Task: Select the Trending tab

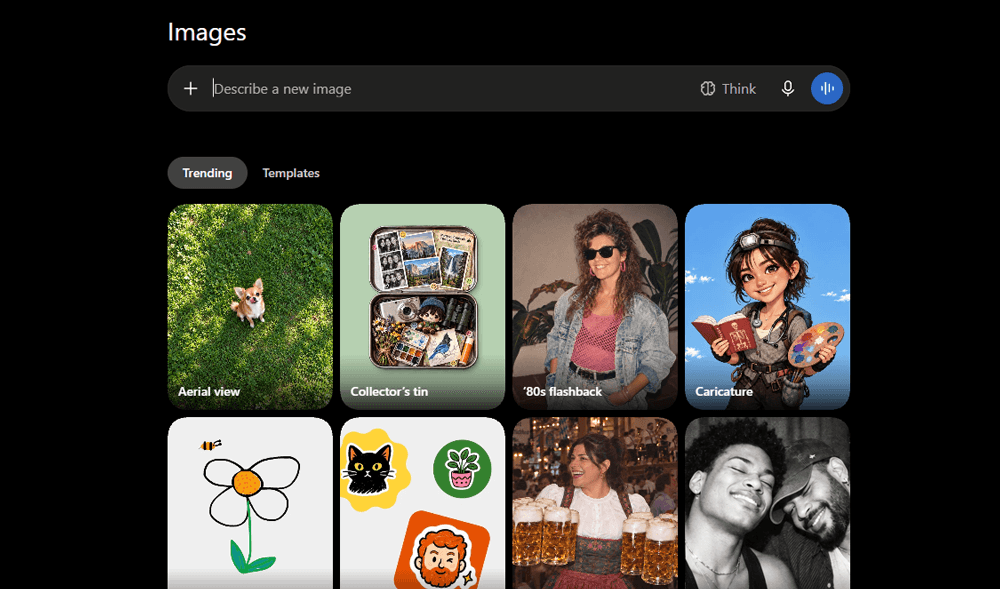Action: coord(207,173)
